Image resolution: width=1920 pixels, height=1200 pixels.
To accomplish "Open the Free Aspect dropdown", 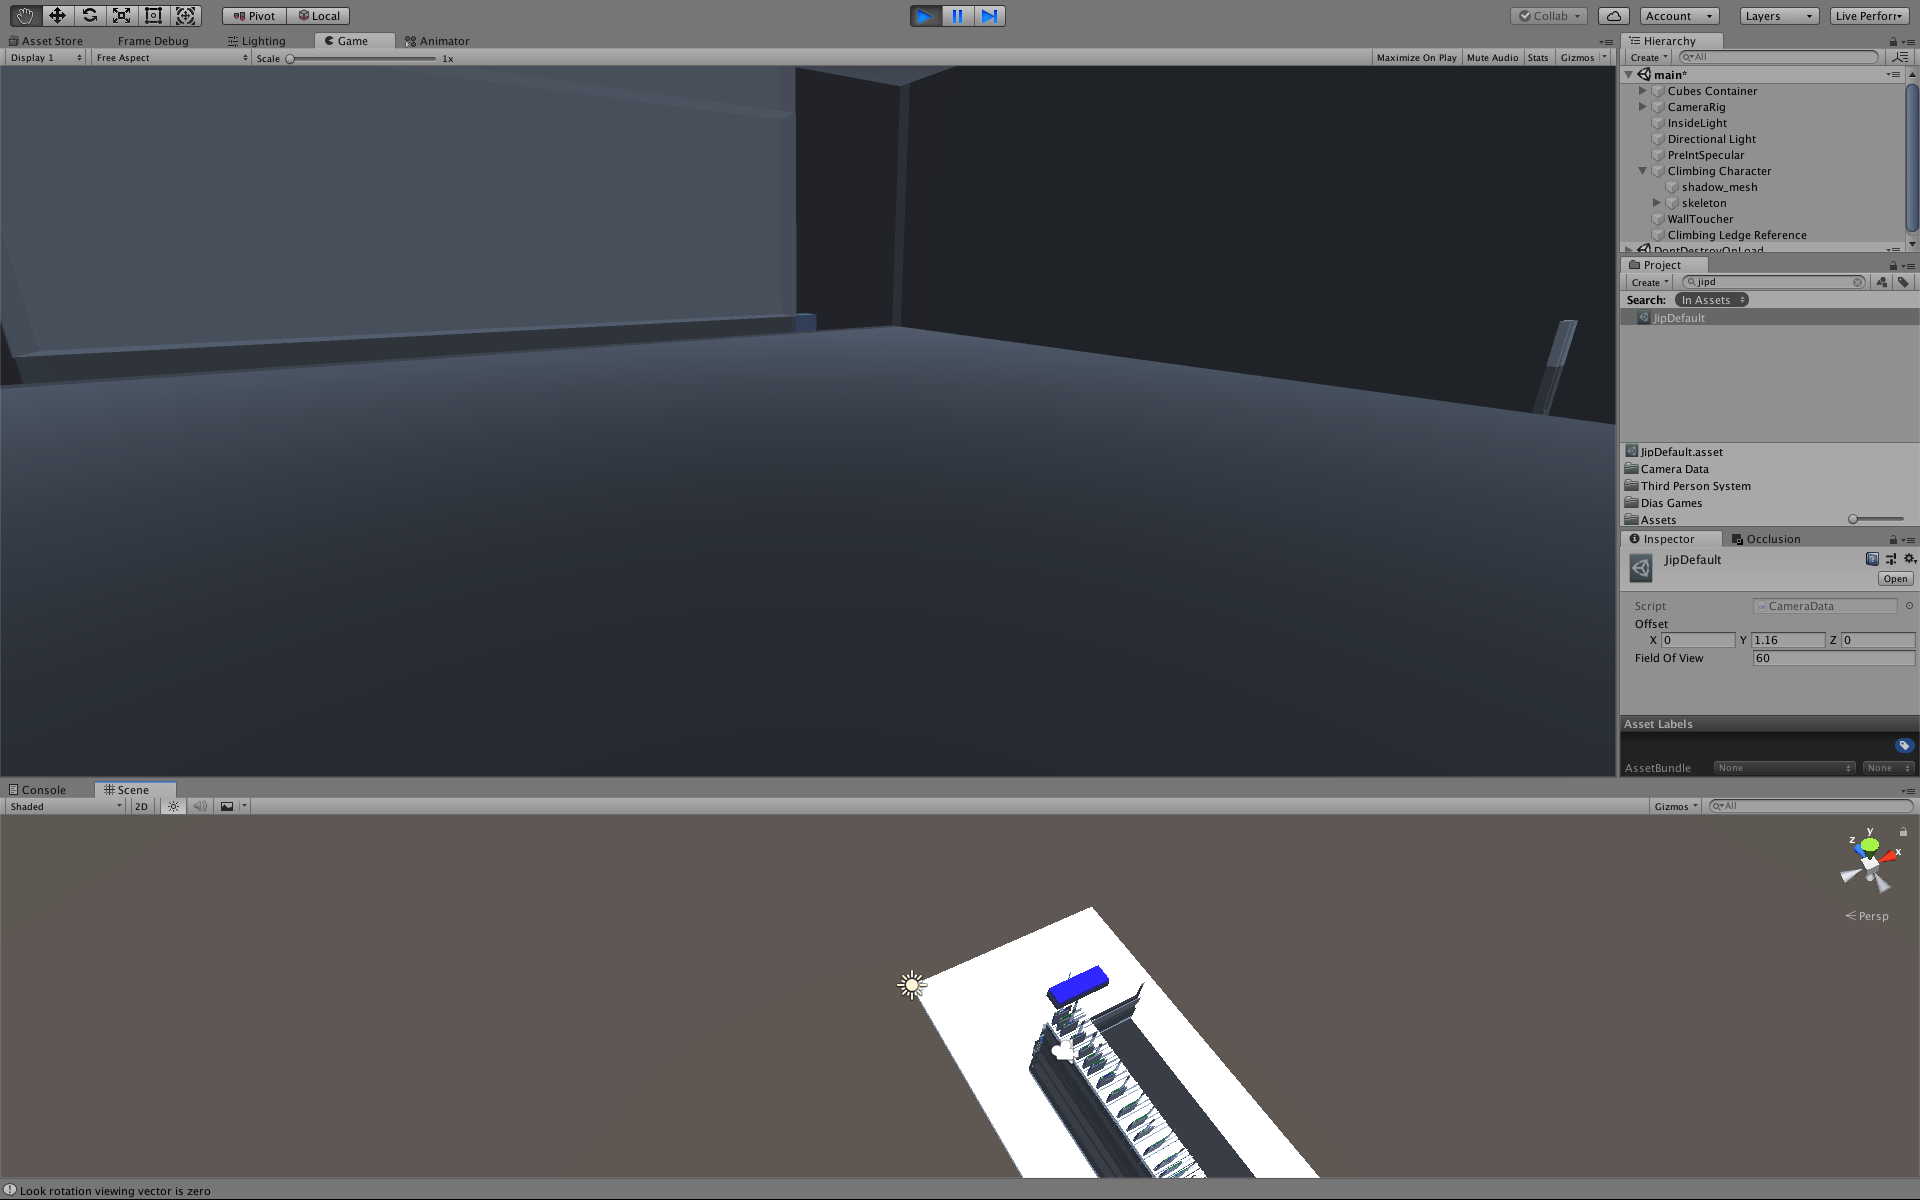I will [171, 58].
